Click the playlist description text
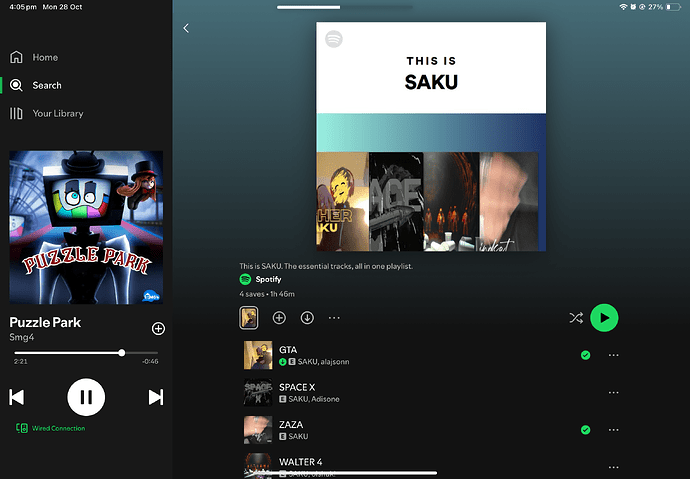 326,266
